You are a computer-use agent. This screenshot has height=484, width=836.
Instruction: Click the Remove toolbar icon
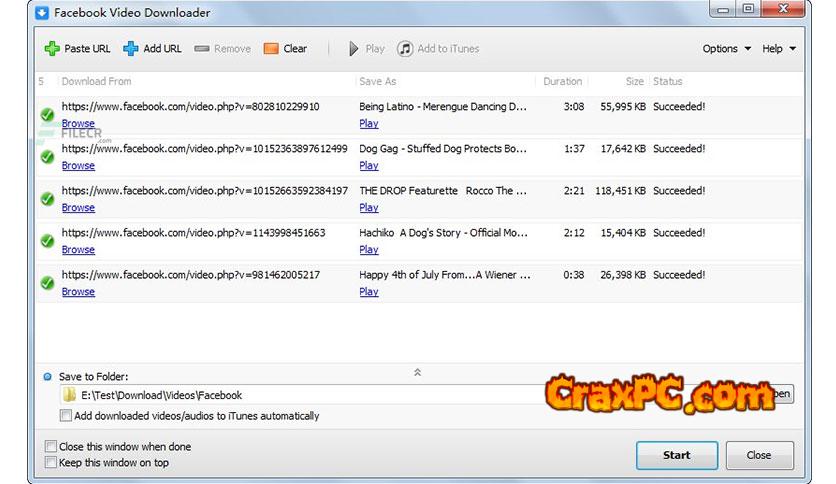202,49
